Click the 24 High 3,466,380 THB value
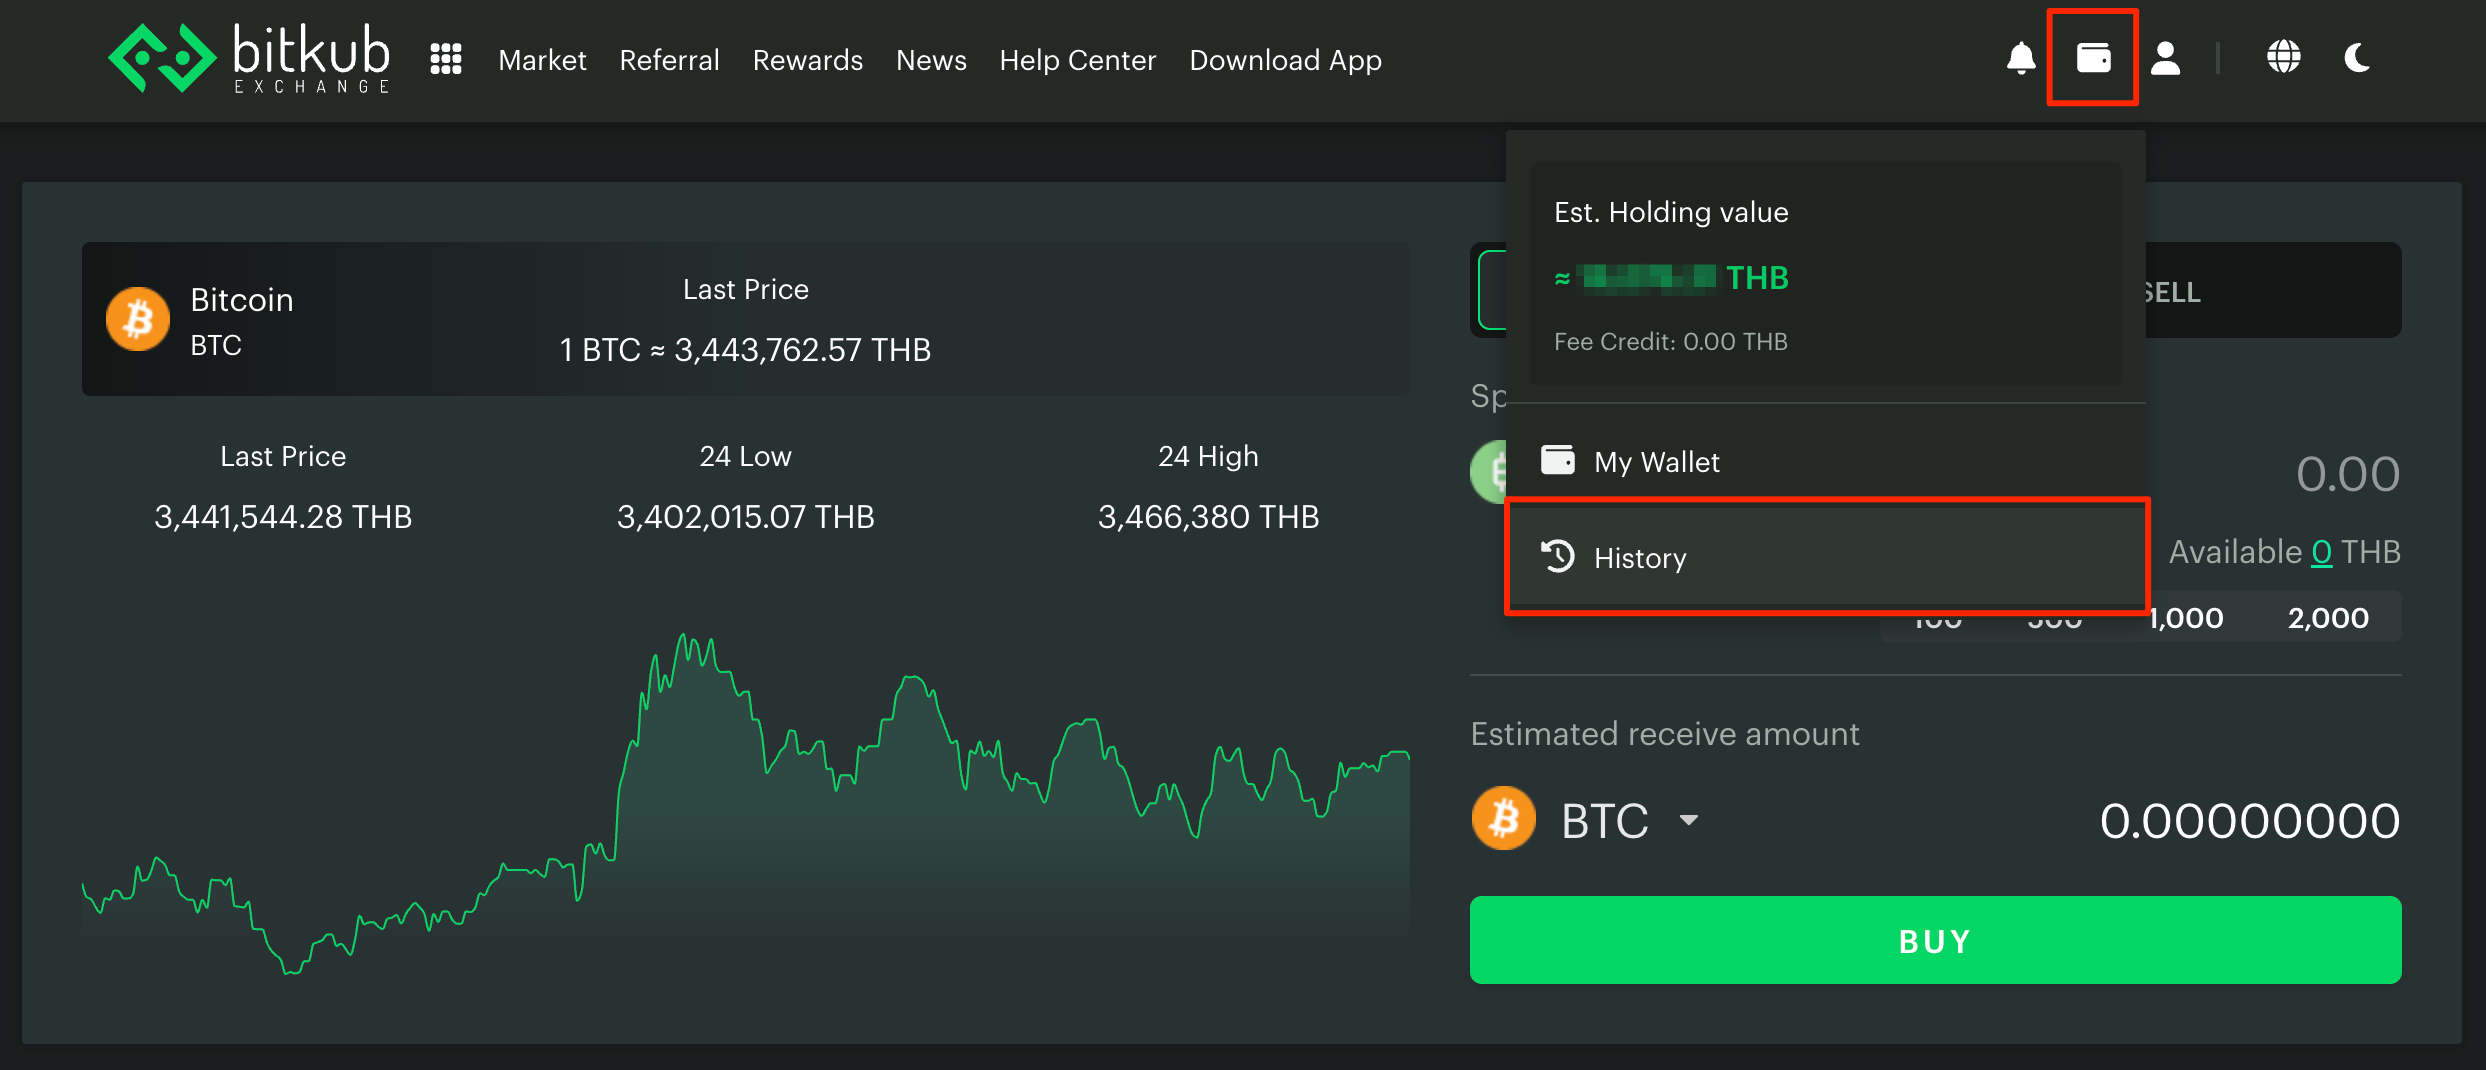 [x=1208, y=516]
